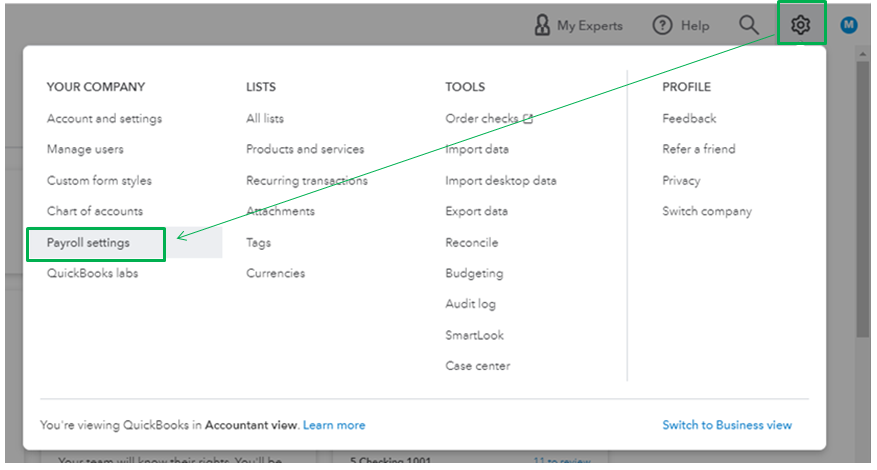This screenshot has width=877, height=470.
Task: Open the Budgeting tool
Action: [474, 273]
